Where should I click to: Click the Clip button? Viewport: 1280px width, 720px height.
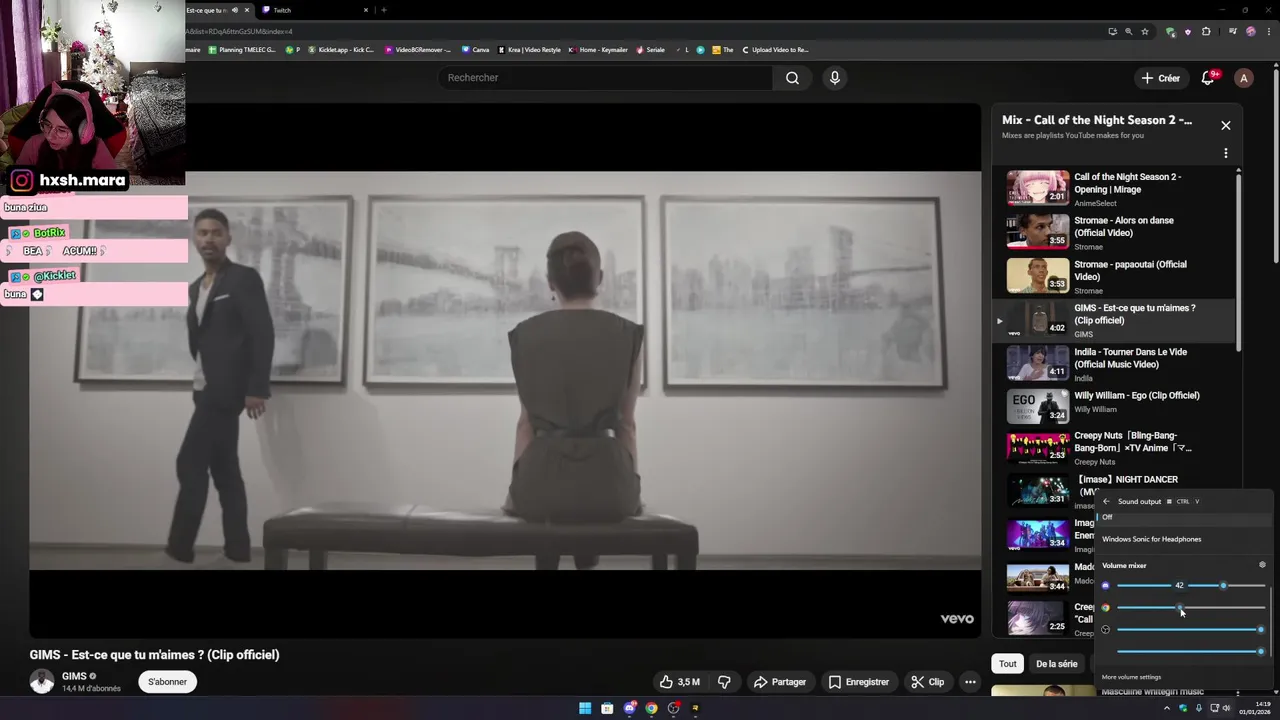click(927, 682)
